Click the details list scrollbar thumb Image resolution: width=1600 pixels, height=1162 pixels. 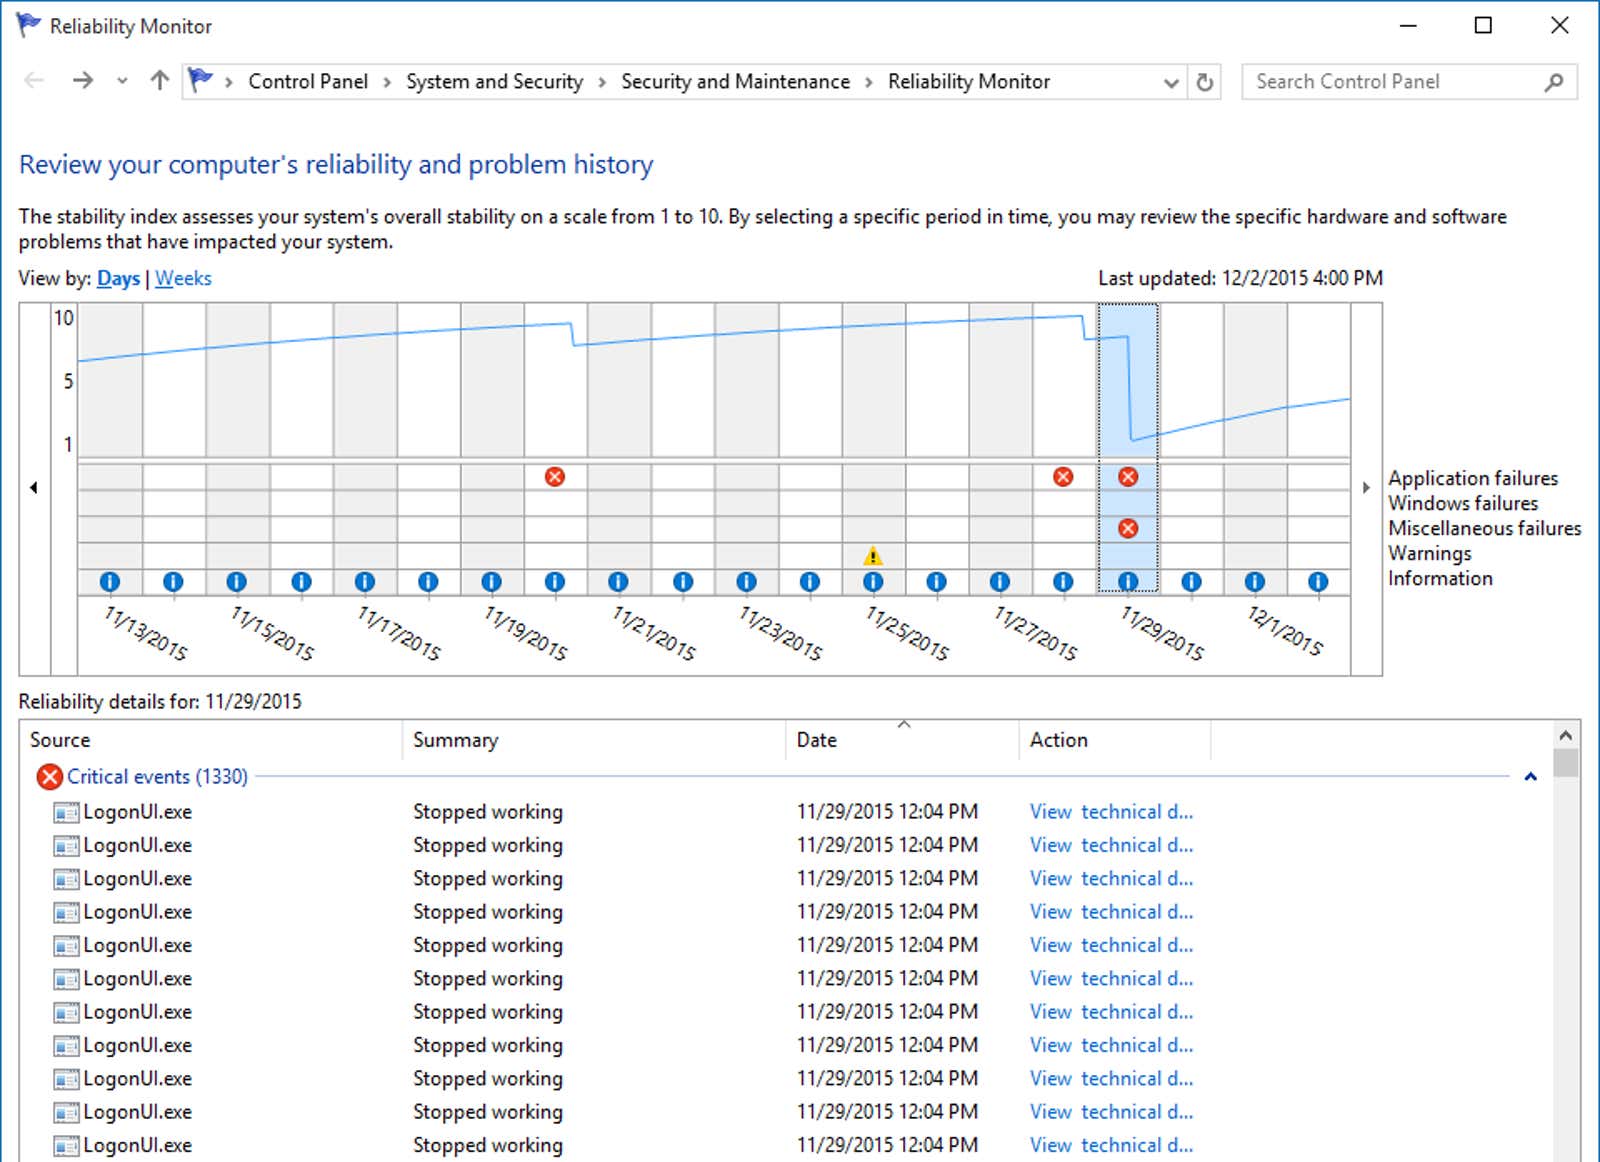pos(1566,763)
